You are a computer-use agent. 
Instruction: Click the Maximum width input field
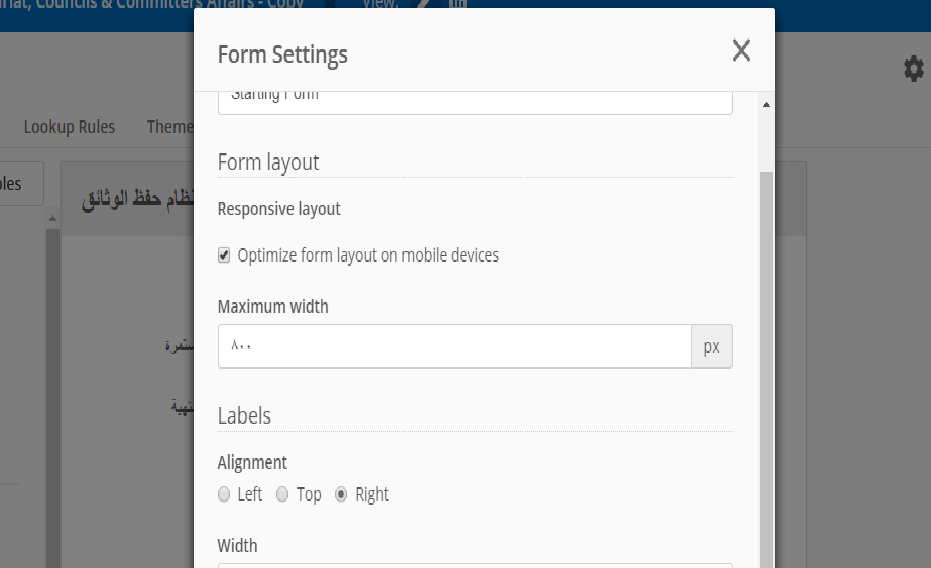pyautogui.click(x=455, y=346)
